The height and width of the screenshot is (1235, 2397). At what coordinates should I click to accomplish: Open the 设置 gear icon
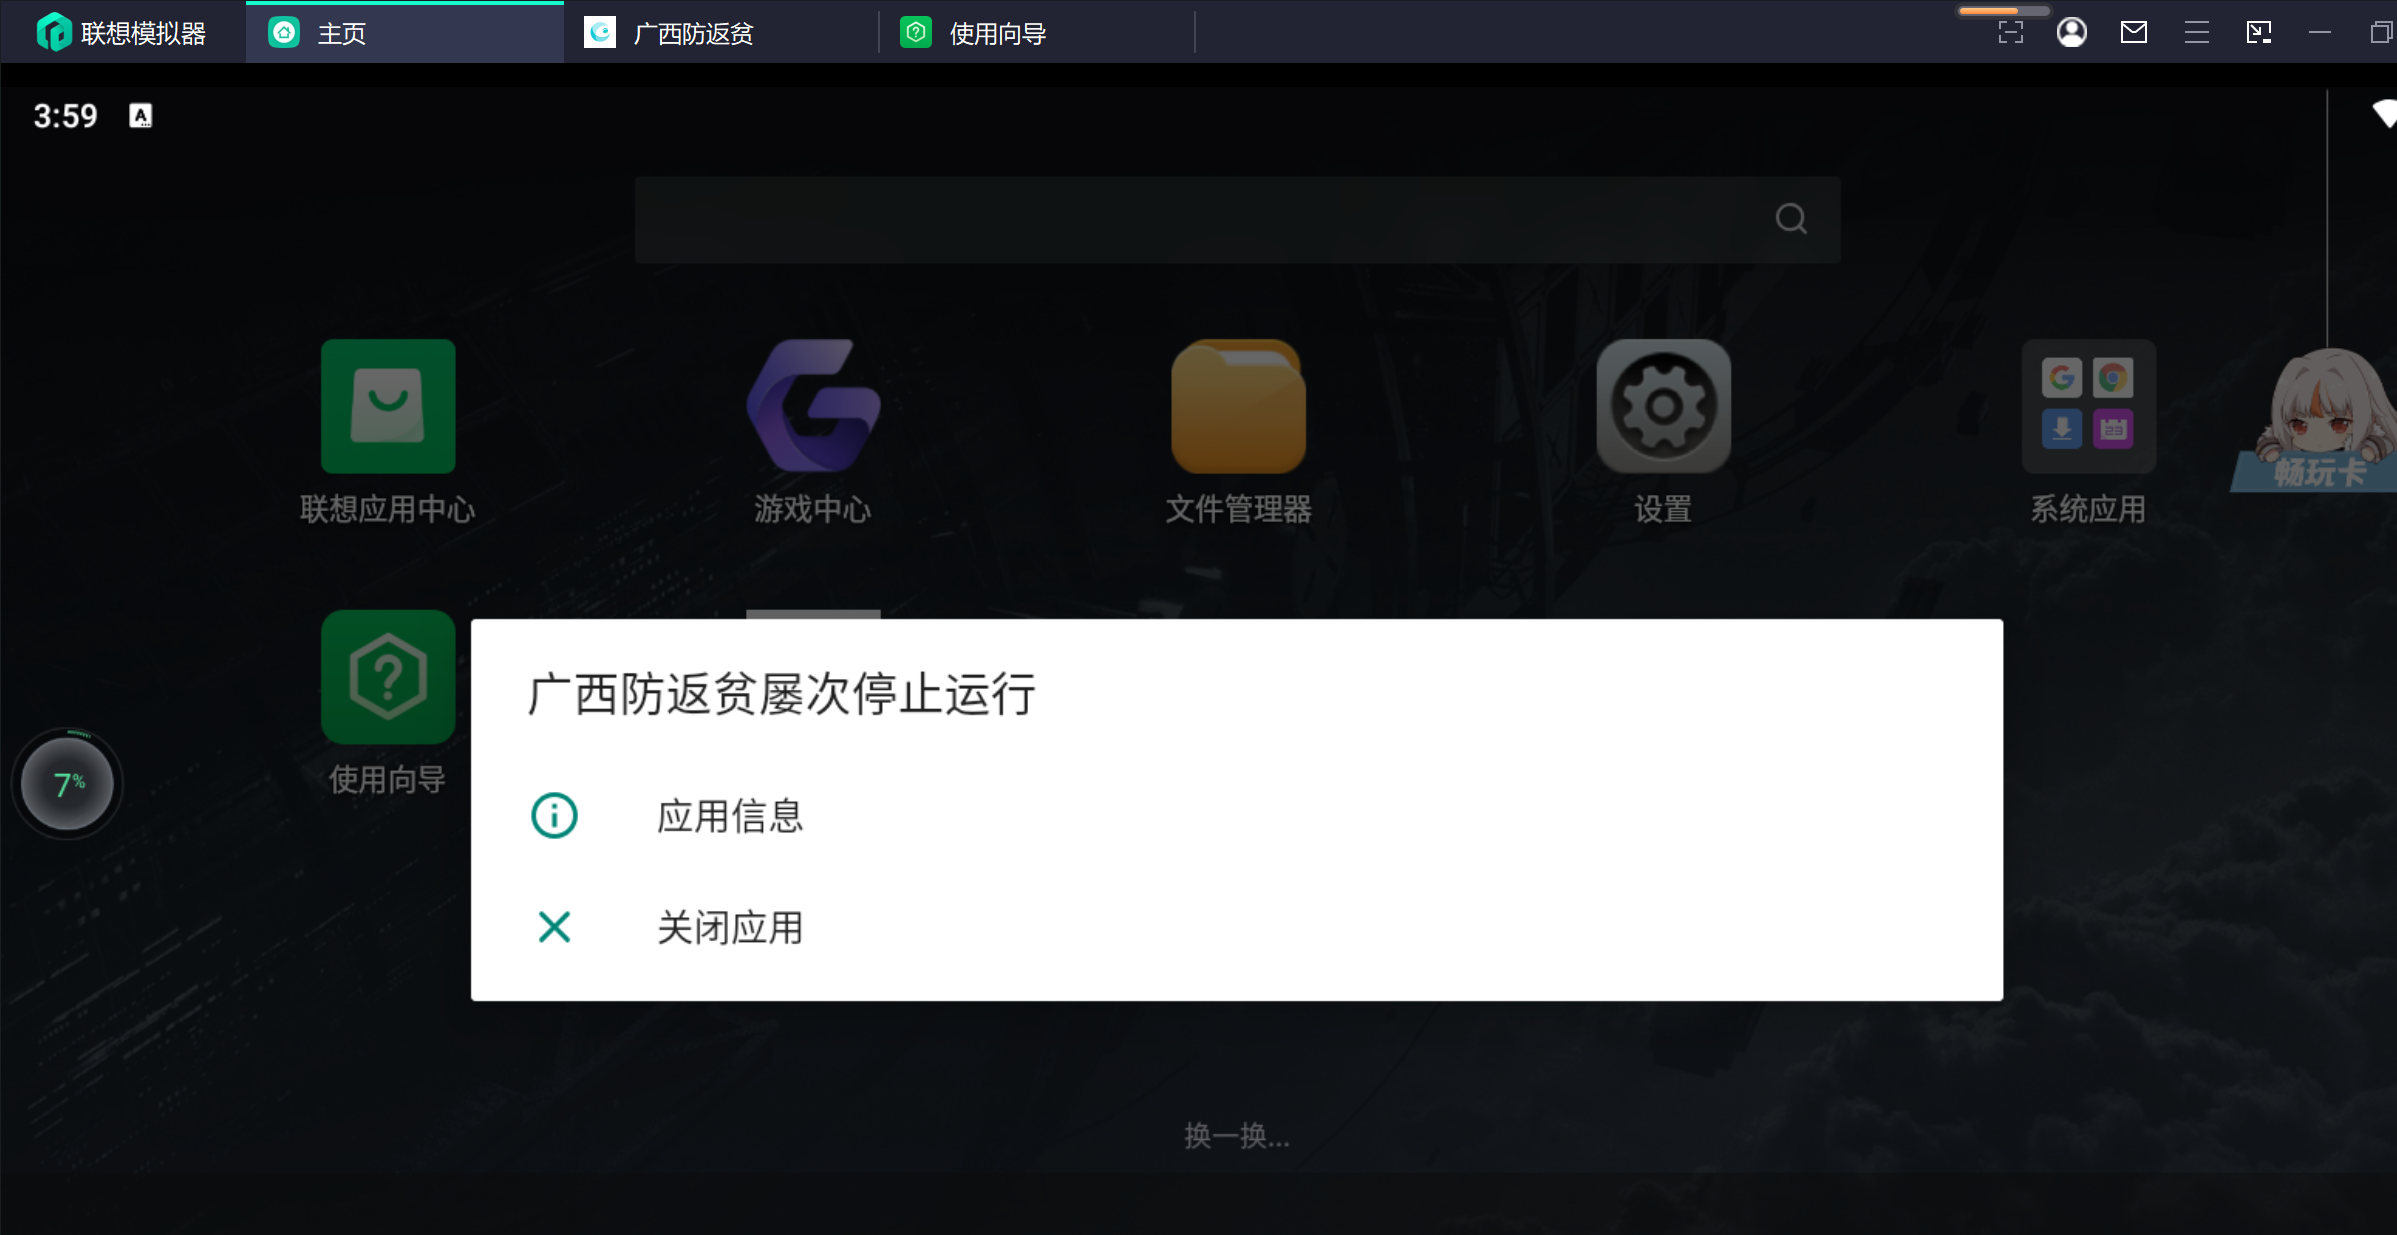(x=1663, y=406)
